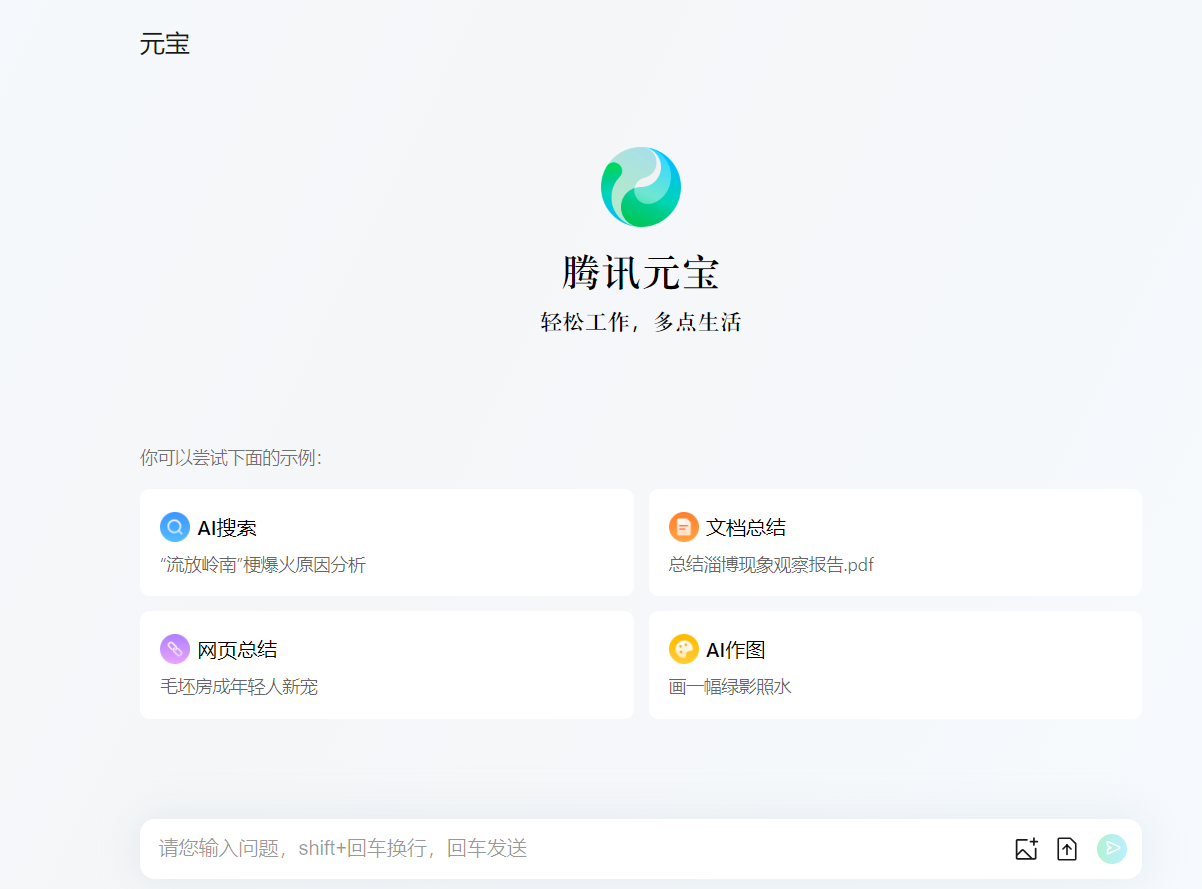Screen dimensions: 1202x889
Task: Click the 腾讯元宝 title text
Action: pyautogui.click(x=640, y=272)
